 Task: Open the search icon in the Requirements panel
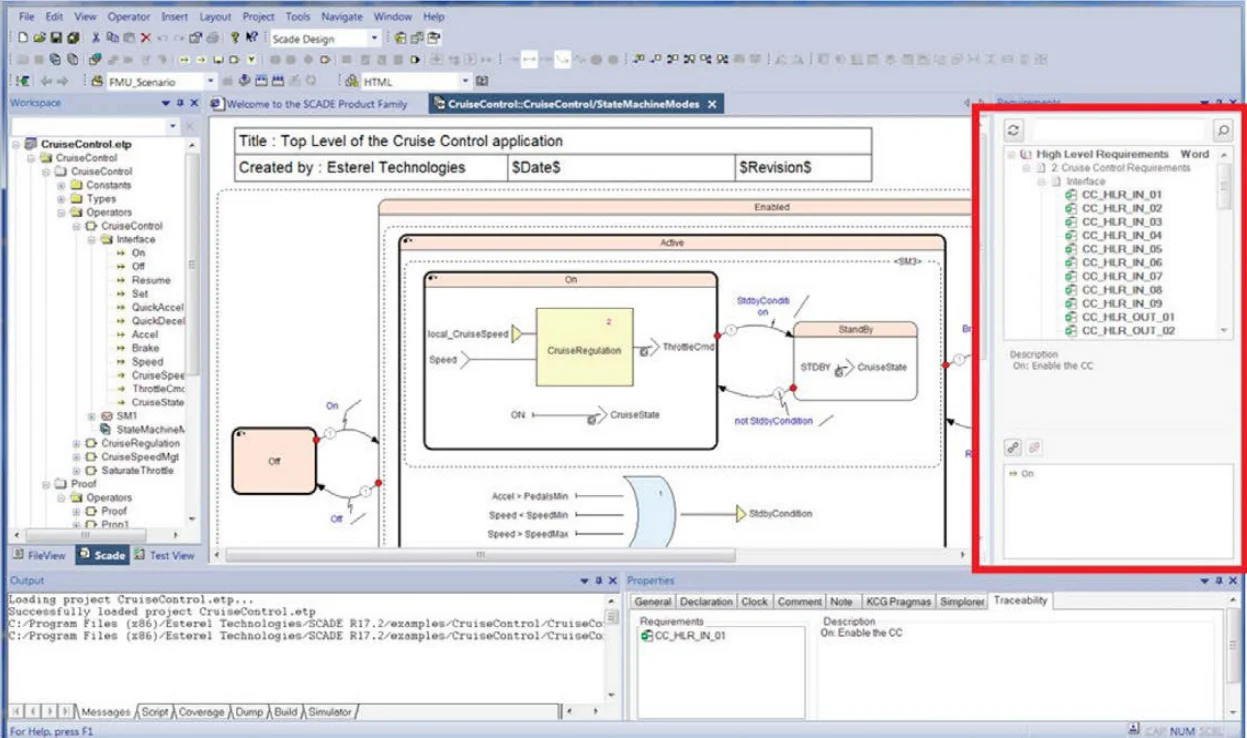[x=1220, y=130]
